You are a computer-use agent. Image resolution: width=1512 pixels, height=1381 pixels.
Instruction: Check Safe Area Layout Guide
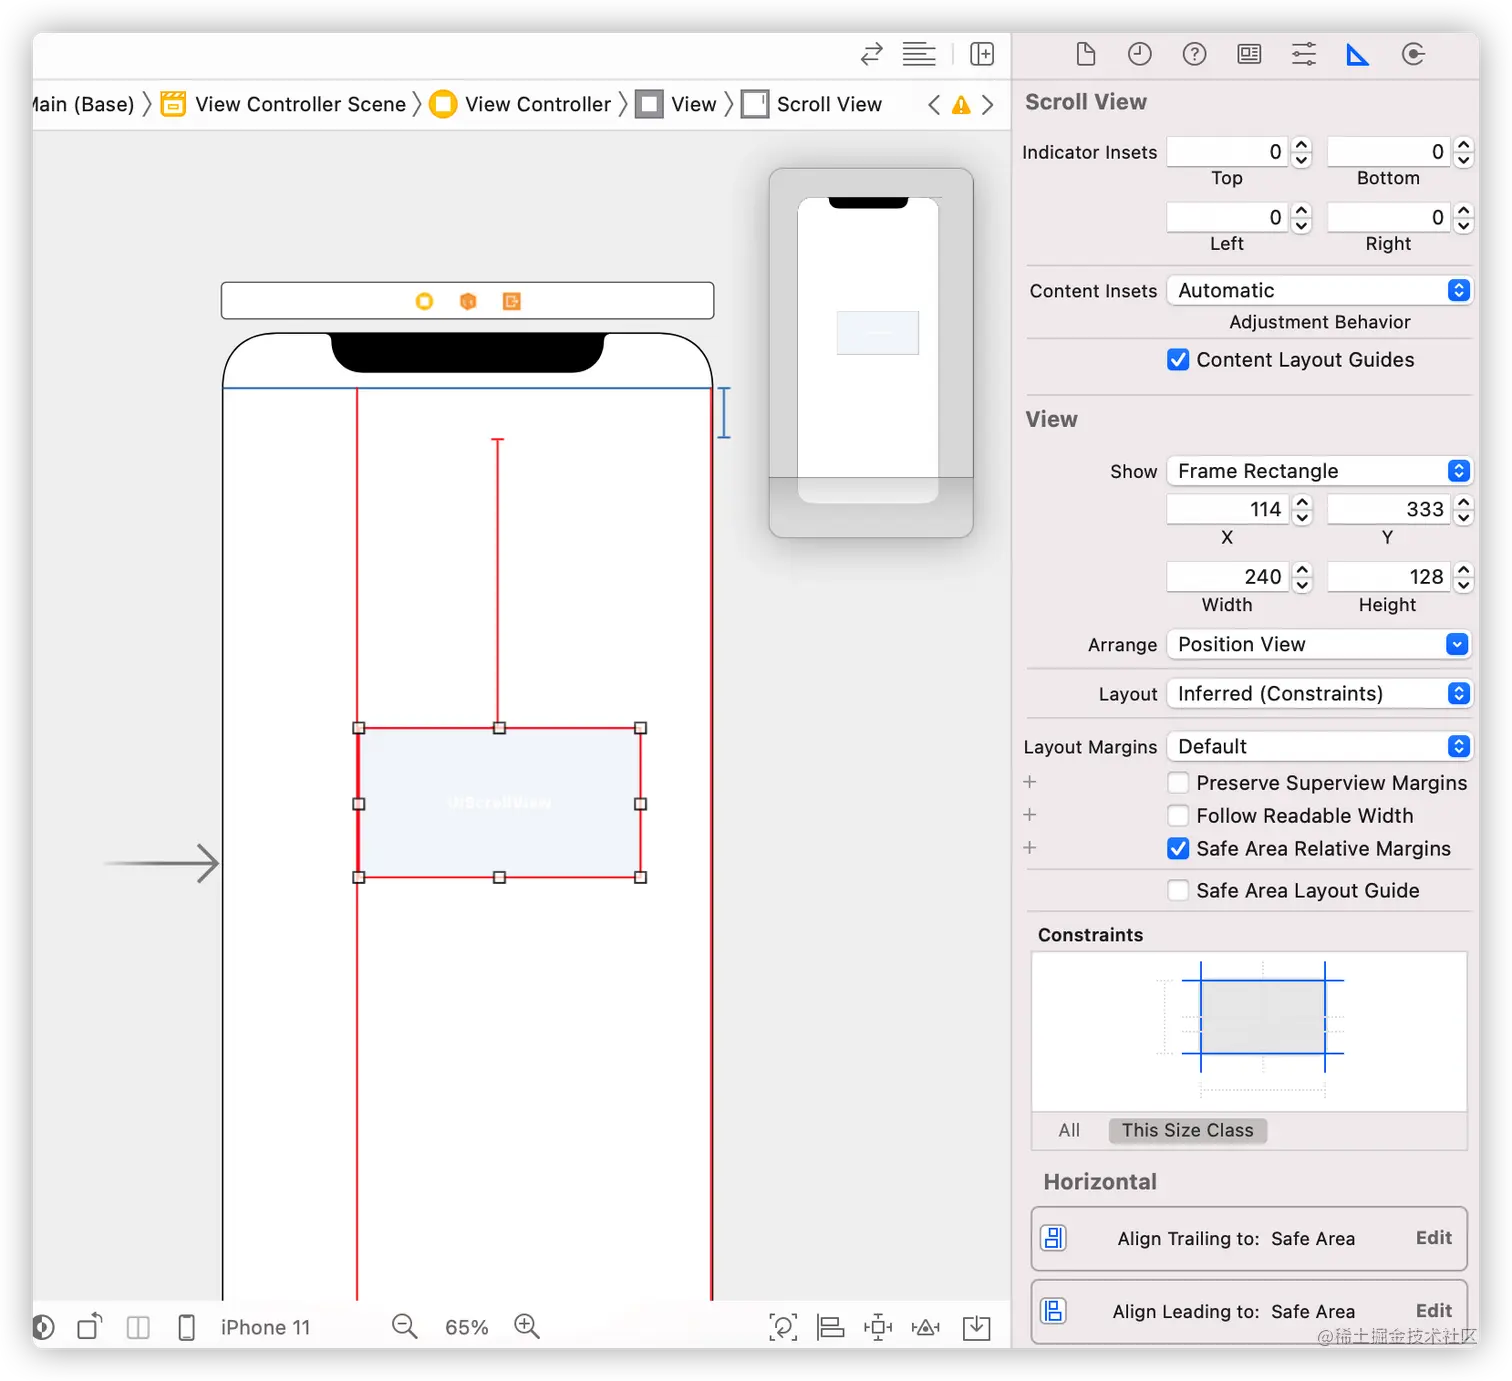pos(1178,891)
